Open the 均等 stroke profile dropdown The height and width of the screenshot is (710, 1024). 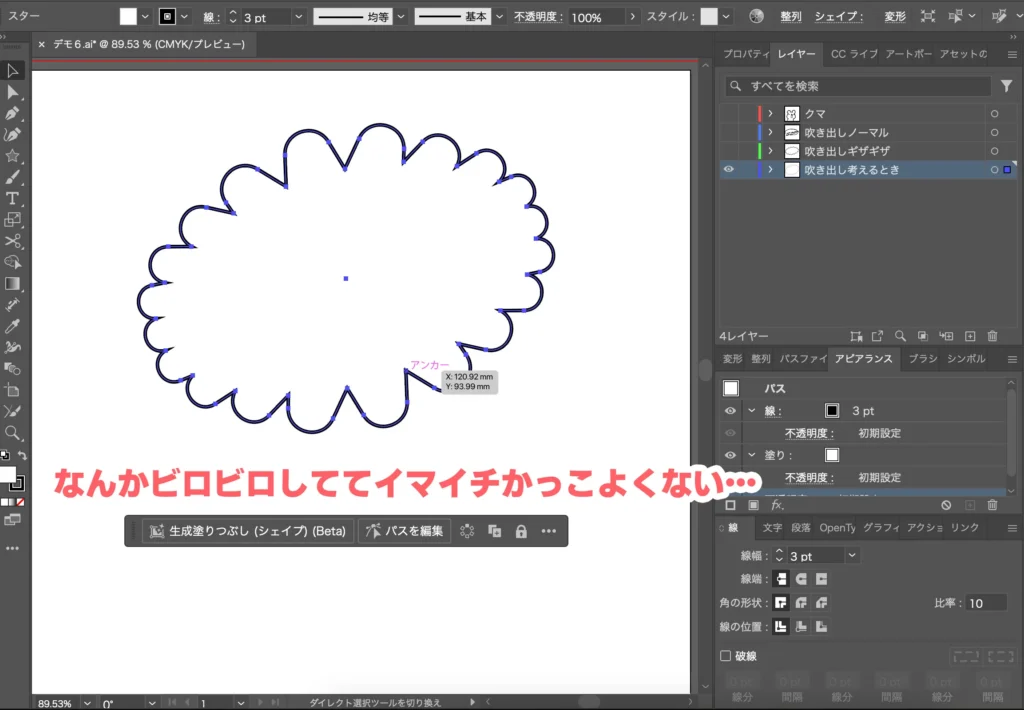coord(401,17)
